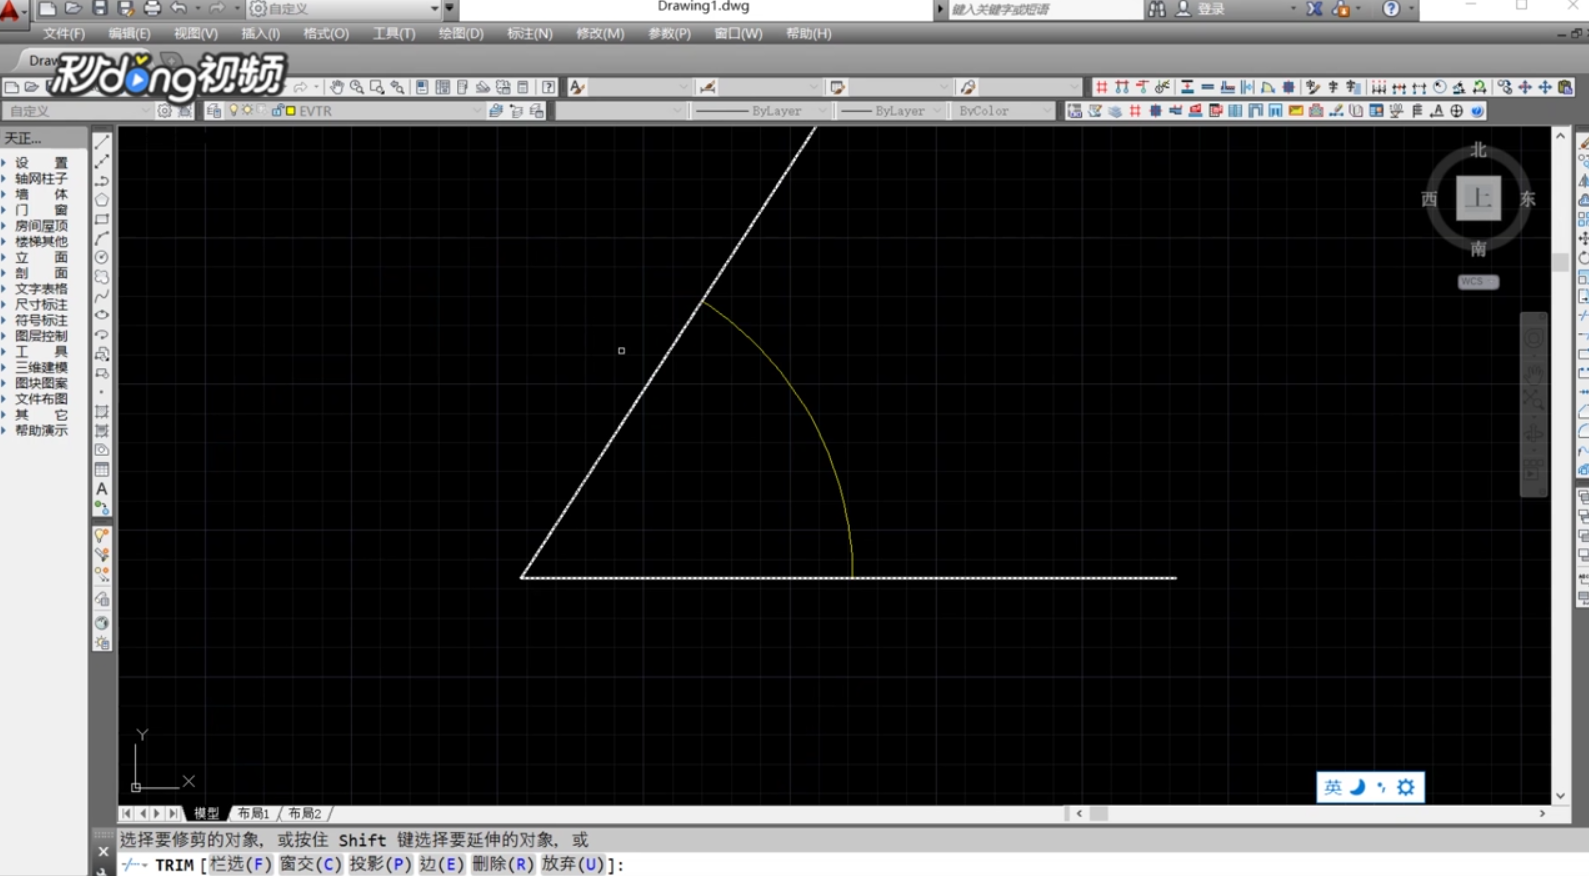Open the 帮助(H) menu
Screen dimensions: 1589x876
coord(809,34)
